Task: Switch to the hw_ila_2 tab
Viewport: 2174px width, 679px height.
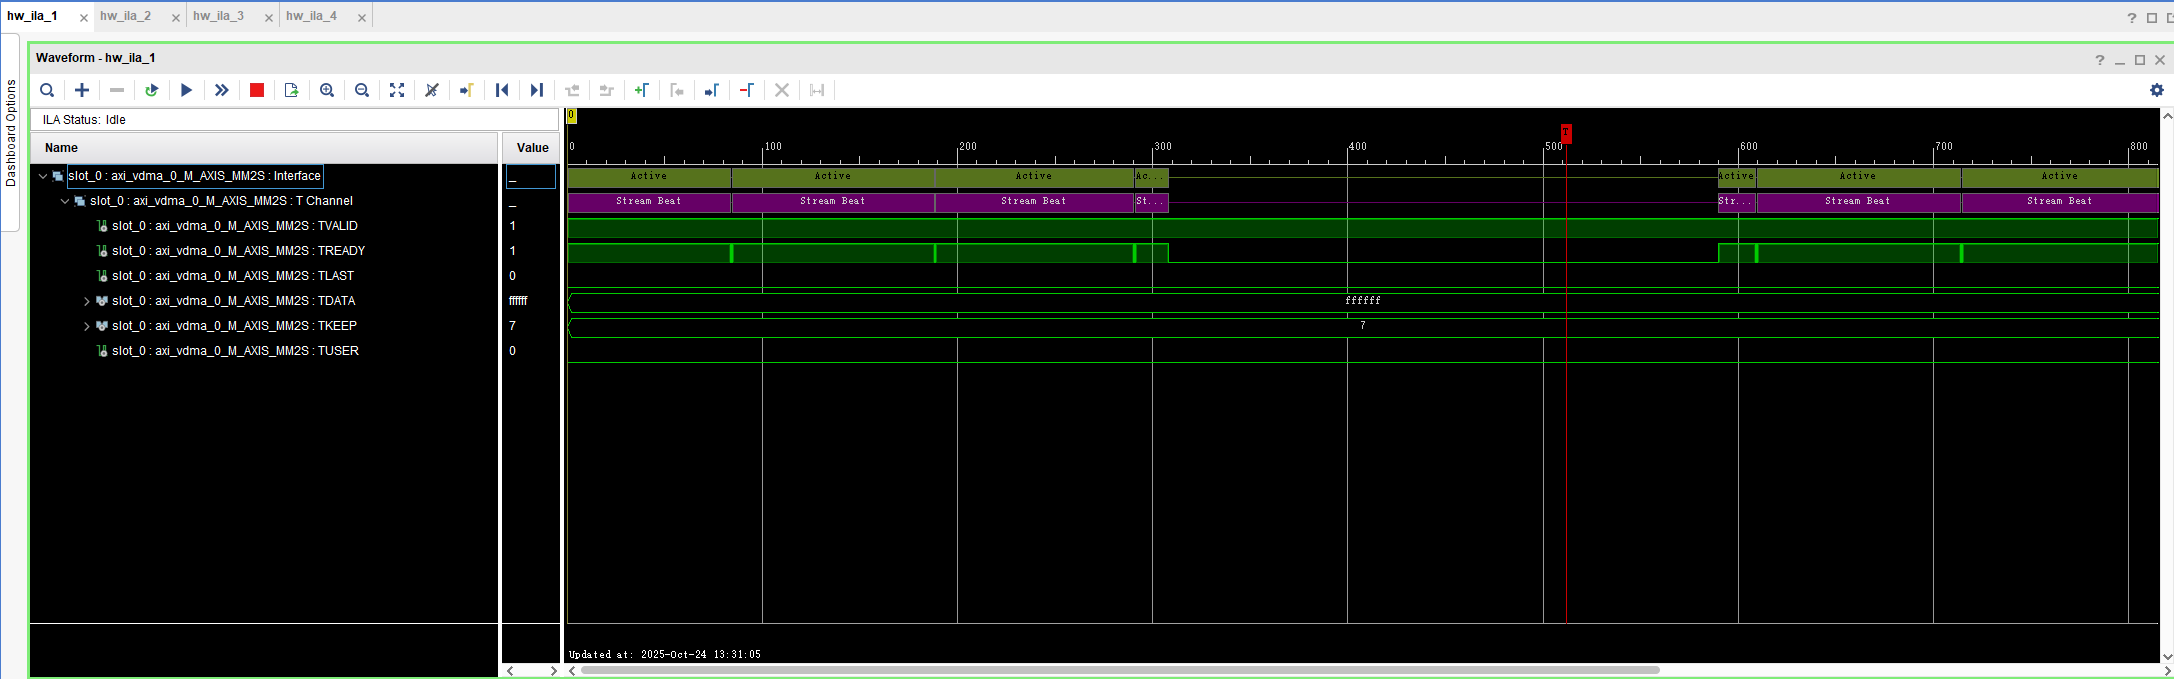Action: (126, 16)
